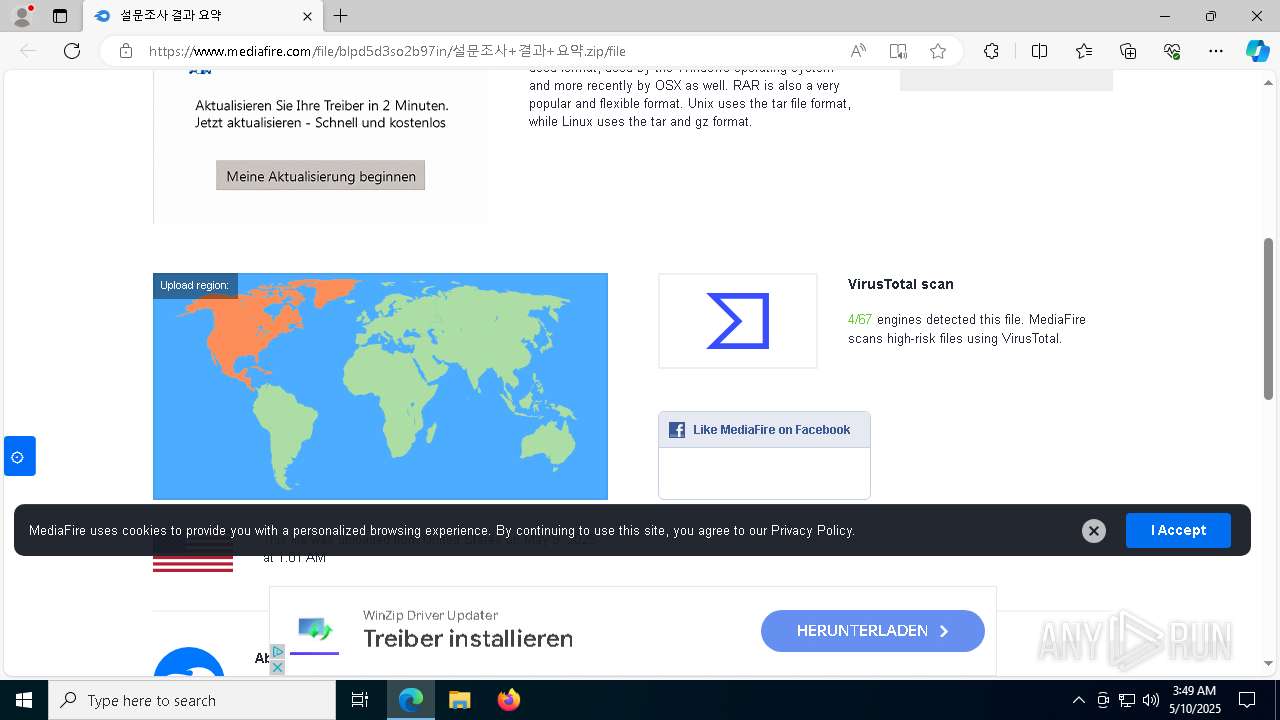
Task: Click I Accept cookie button
Action: tap(1178, 530)
